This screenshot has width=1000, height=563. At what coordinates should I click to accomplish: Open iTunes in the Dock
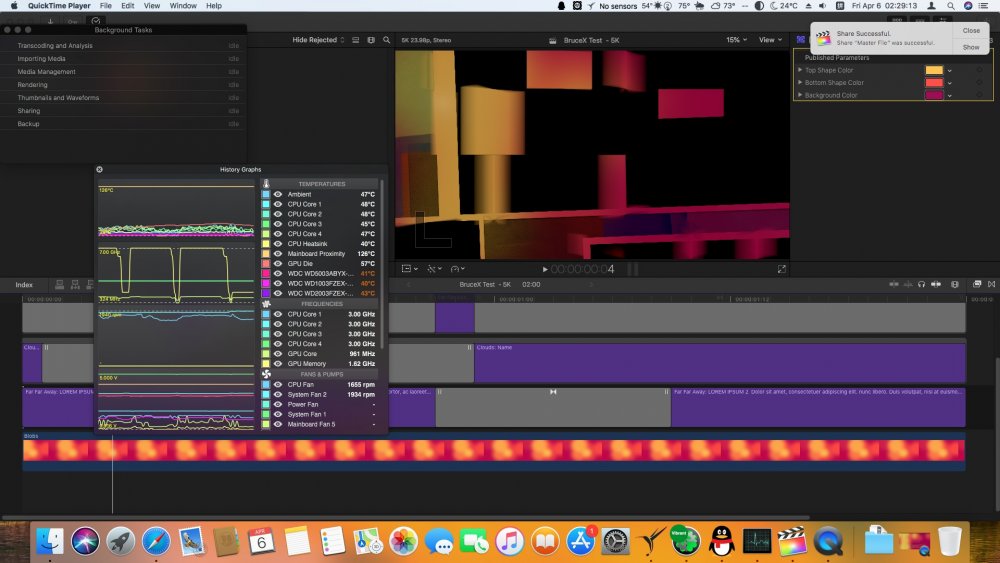(x=509, y=541)
